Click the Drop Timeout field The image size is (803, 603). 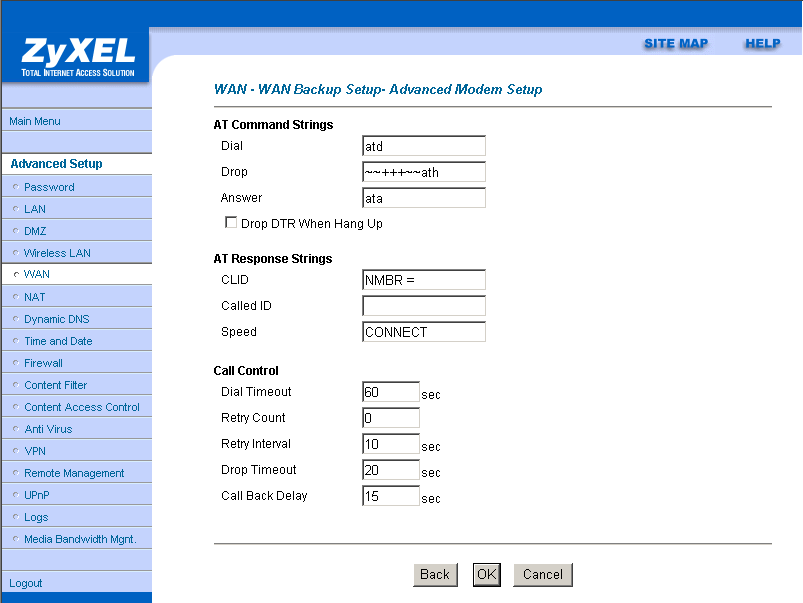(x=391, y=470)
